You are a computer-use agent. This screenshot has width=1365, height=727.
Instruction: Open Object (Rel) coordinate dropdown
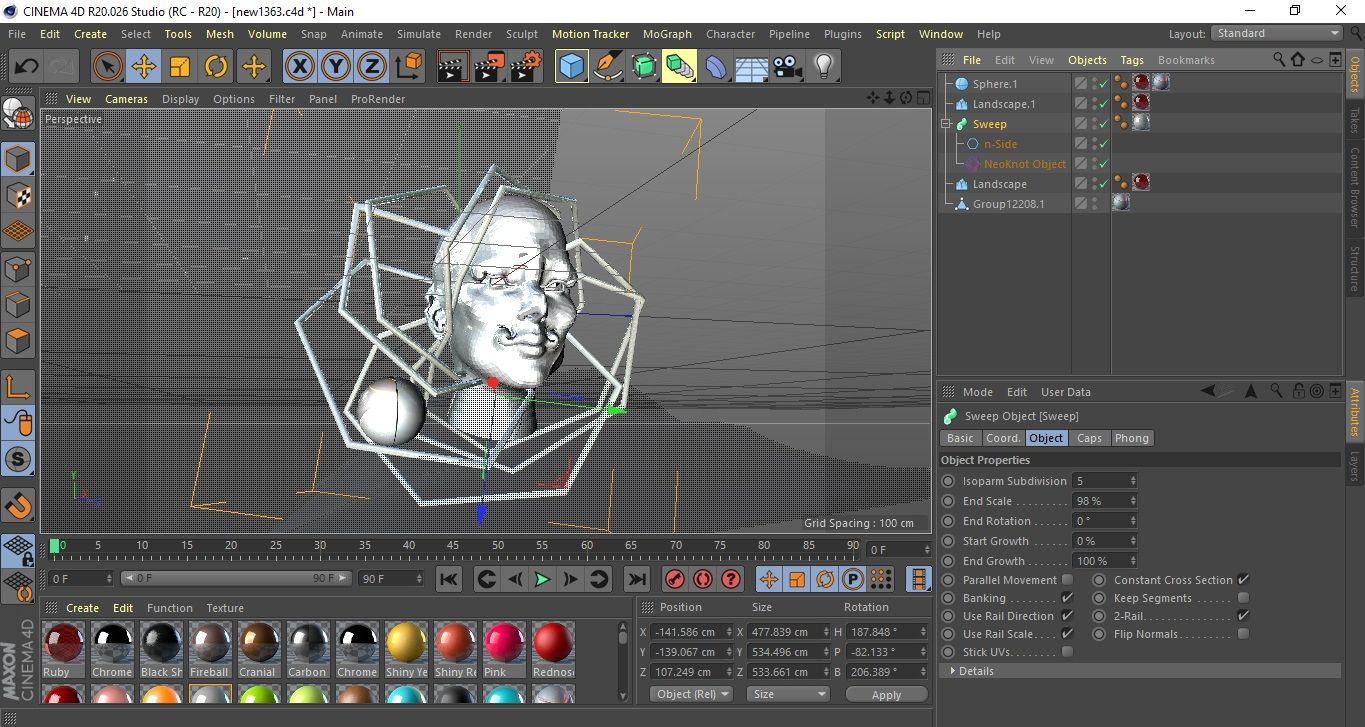pos(691,694)
